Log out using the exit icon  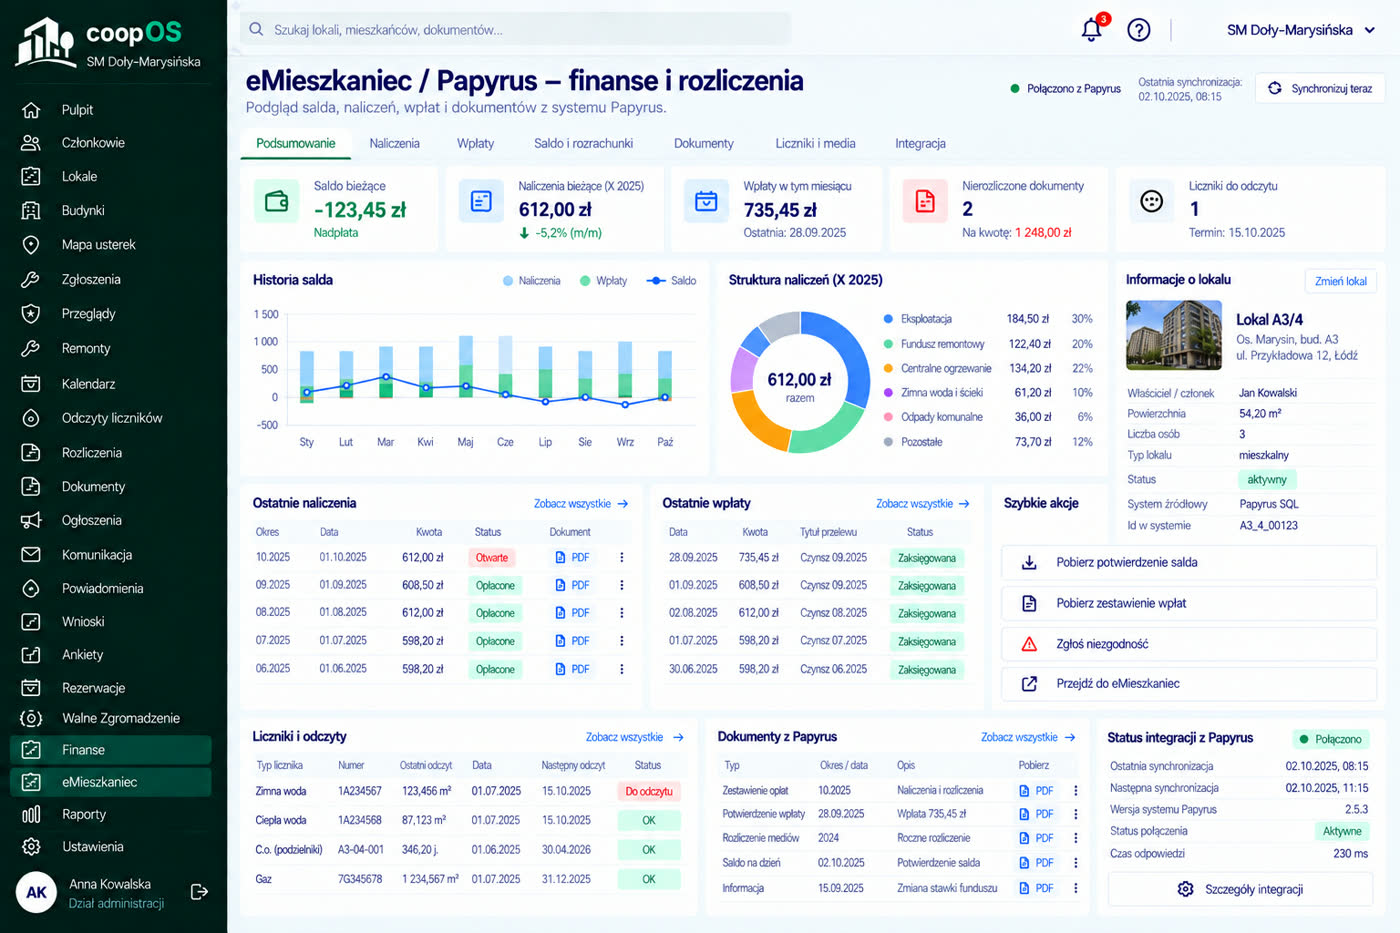(x=199, y=892)
